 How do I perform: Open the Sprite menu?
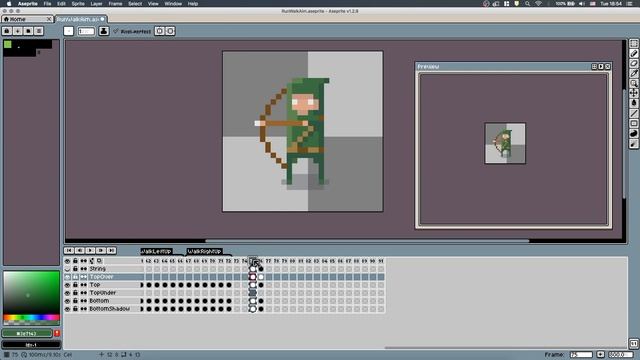click(x=78, y=4)
